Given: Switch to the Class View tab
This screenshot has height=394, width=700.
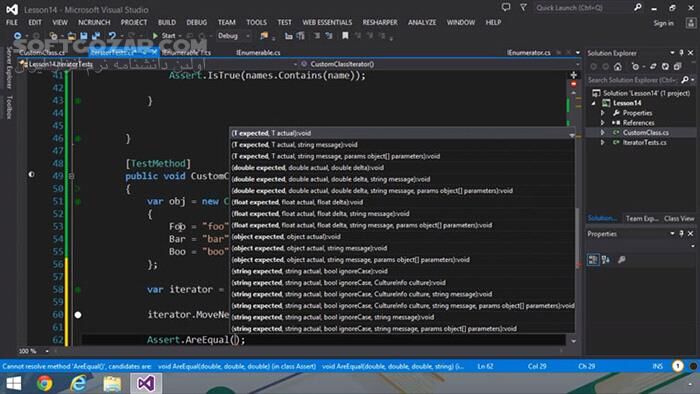Looking at the screenshot, I should (x=679, y=219).
